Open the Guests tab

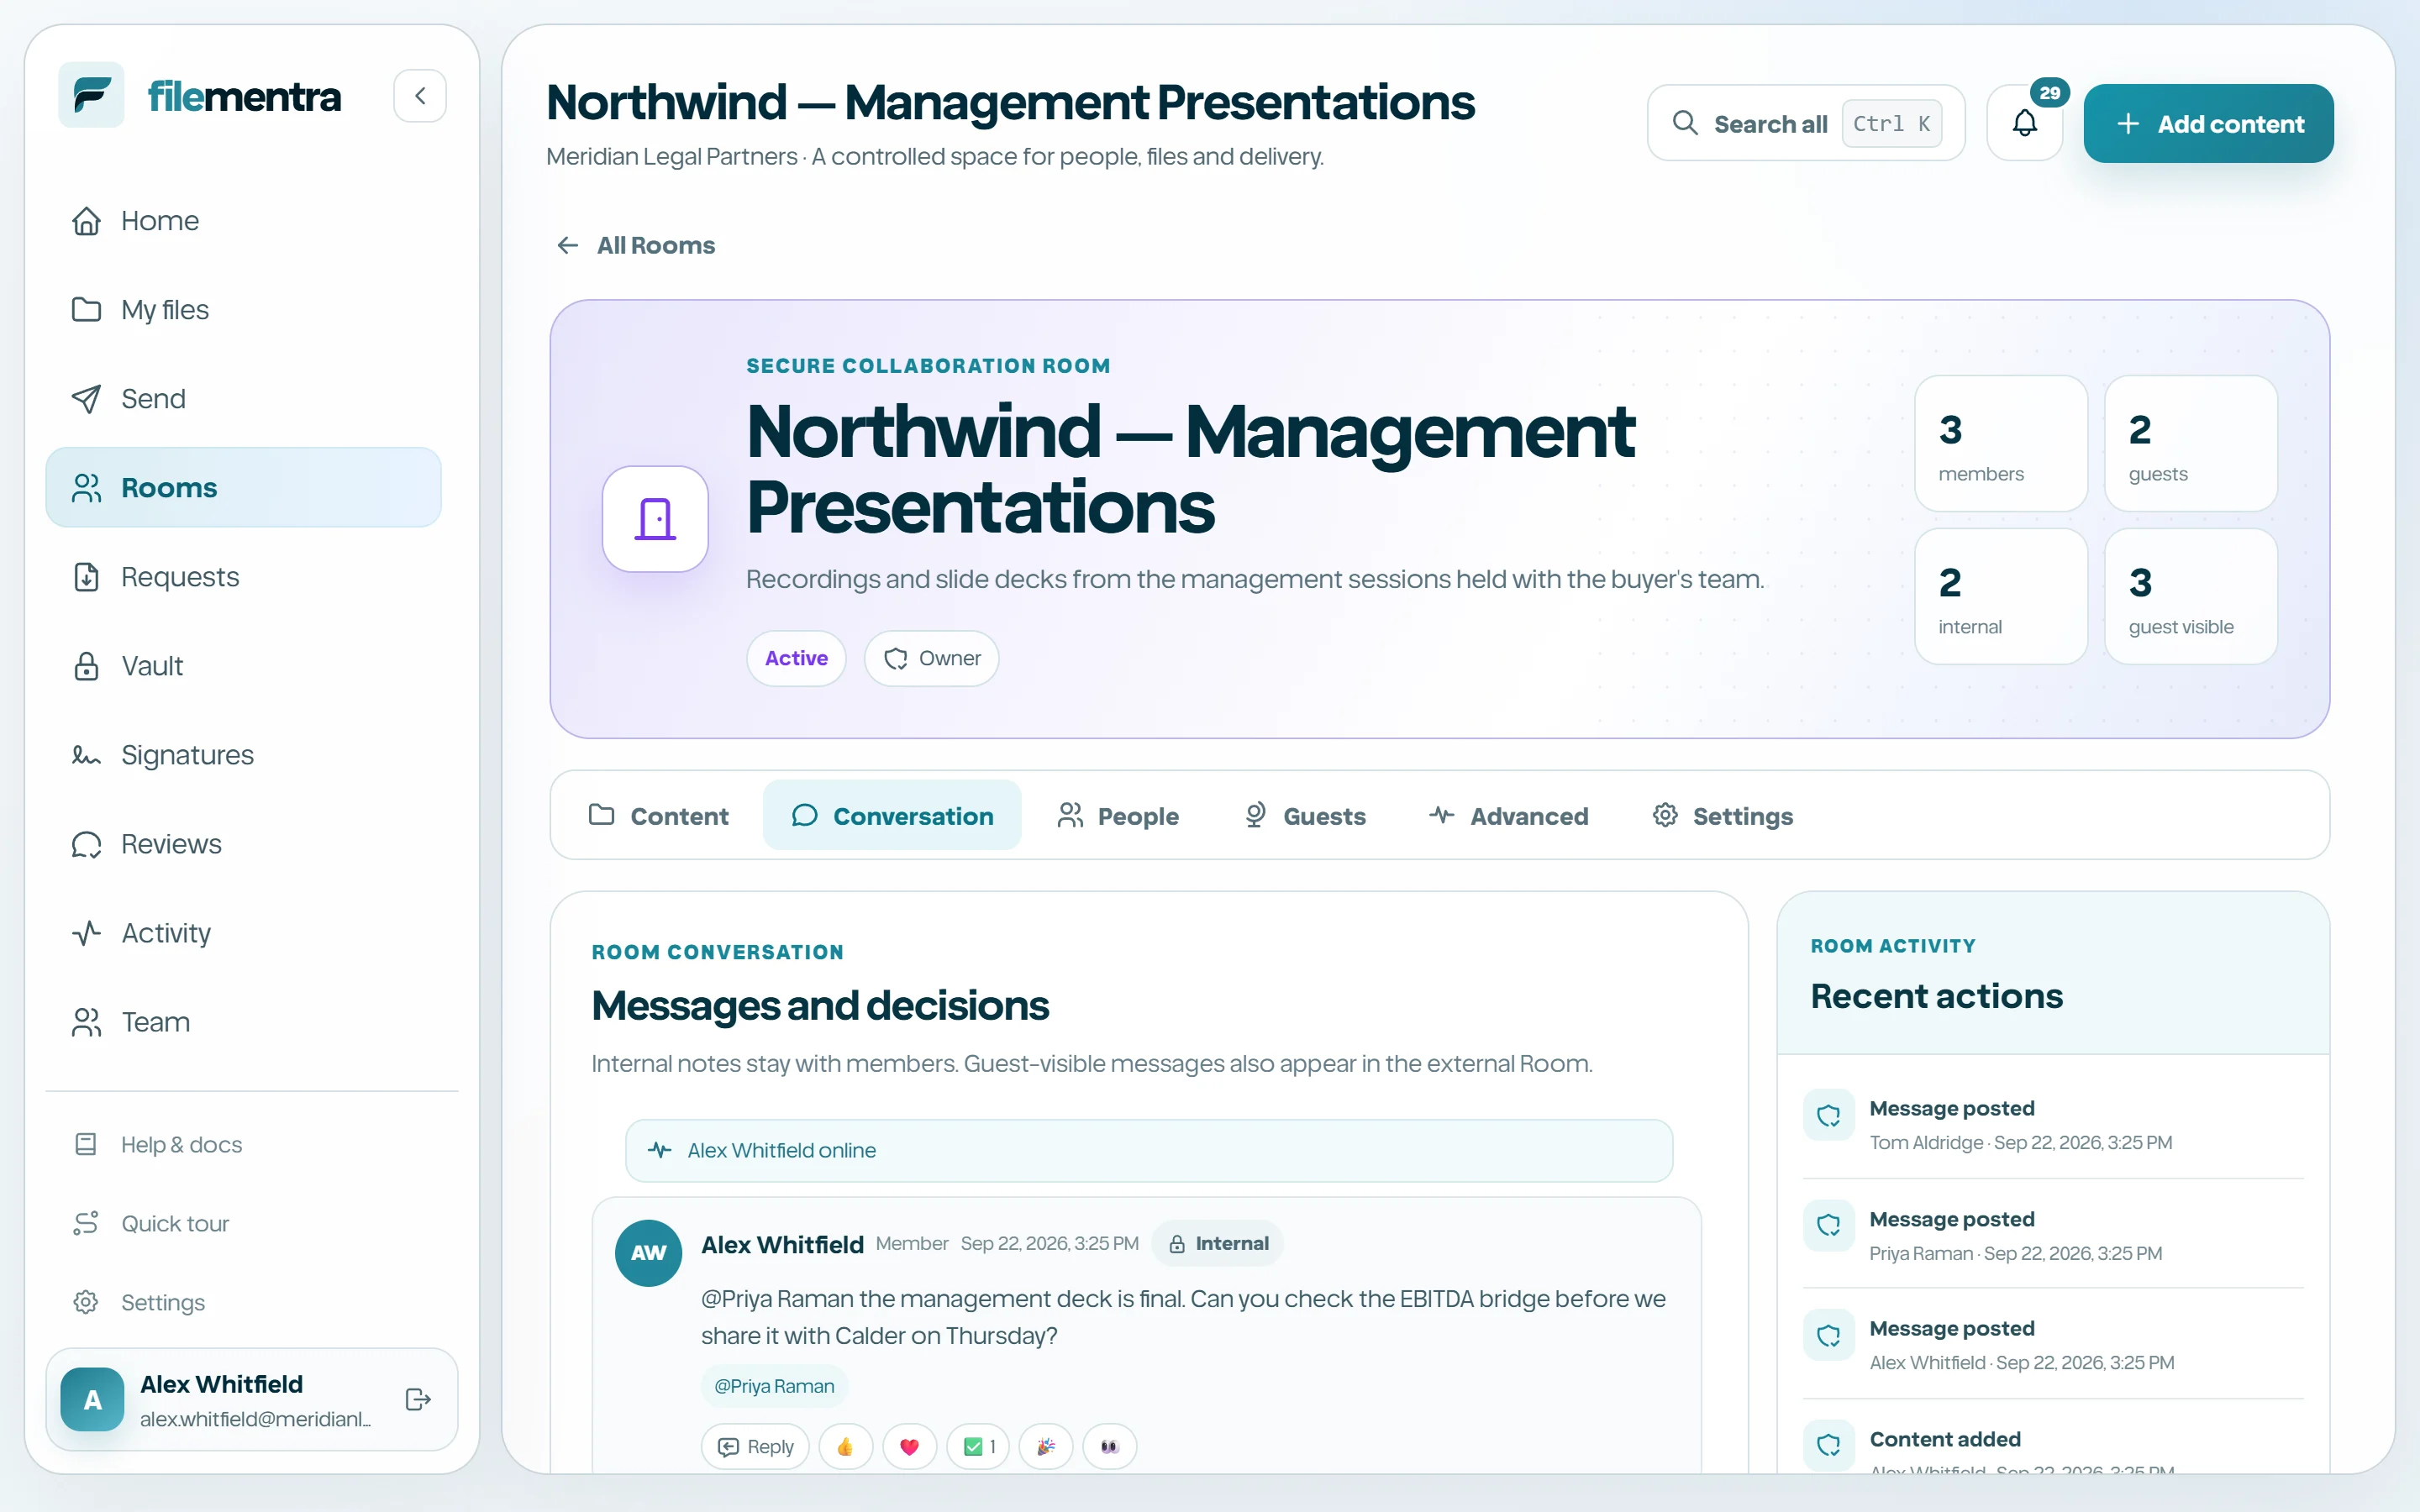pyautogui.click(x=1305, y=816)
